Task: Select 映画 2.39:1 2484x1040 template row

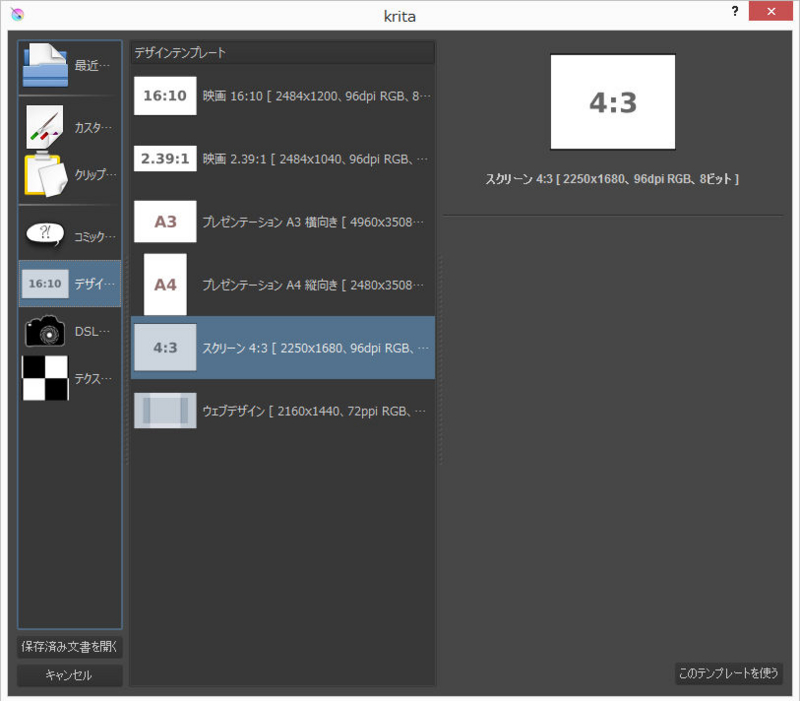Action: (x=283, y=159)
